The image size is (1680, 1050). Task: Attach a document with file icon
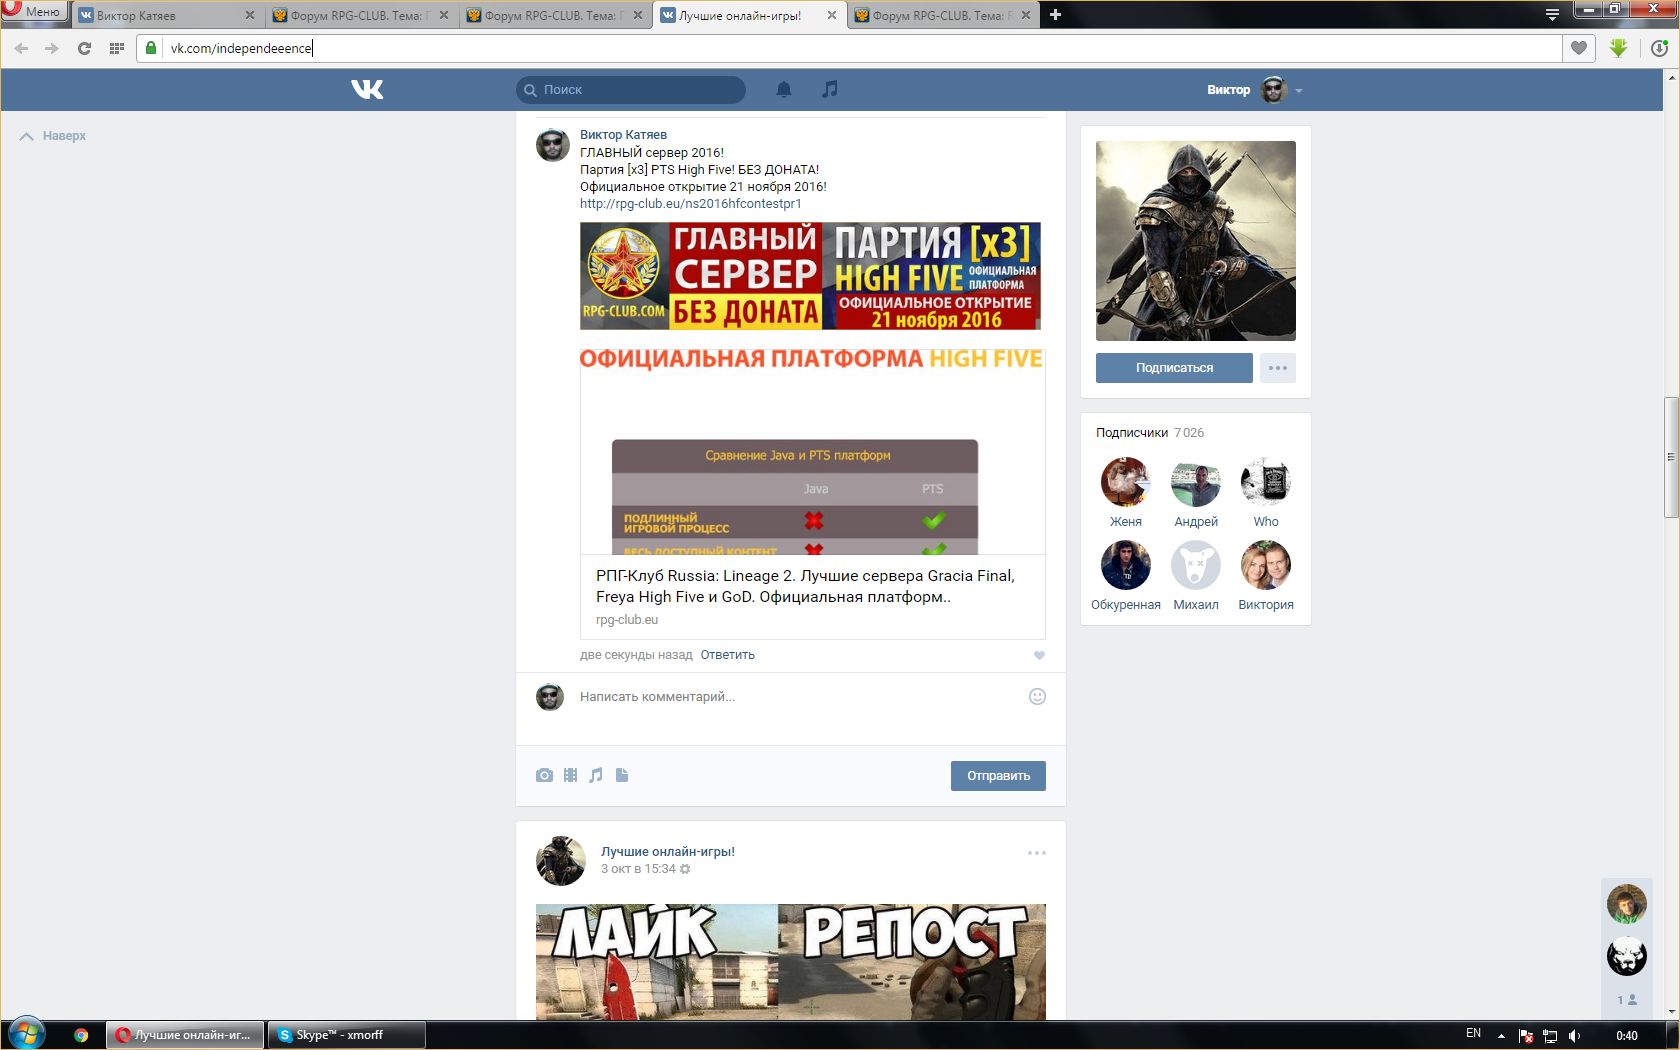coord(622,775)
